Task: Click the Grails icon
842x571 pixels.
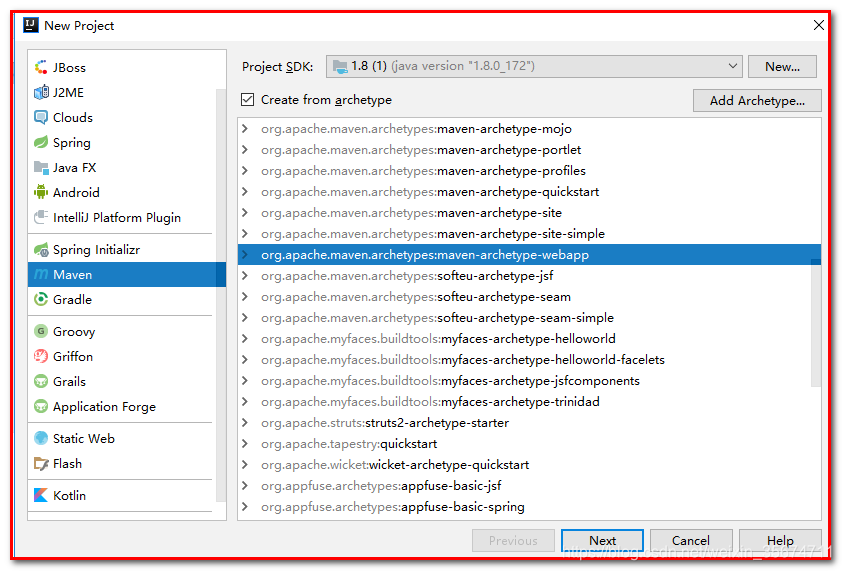Action: tap(41, 381)
